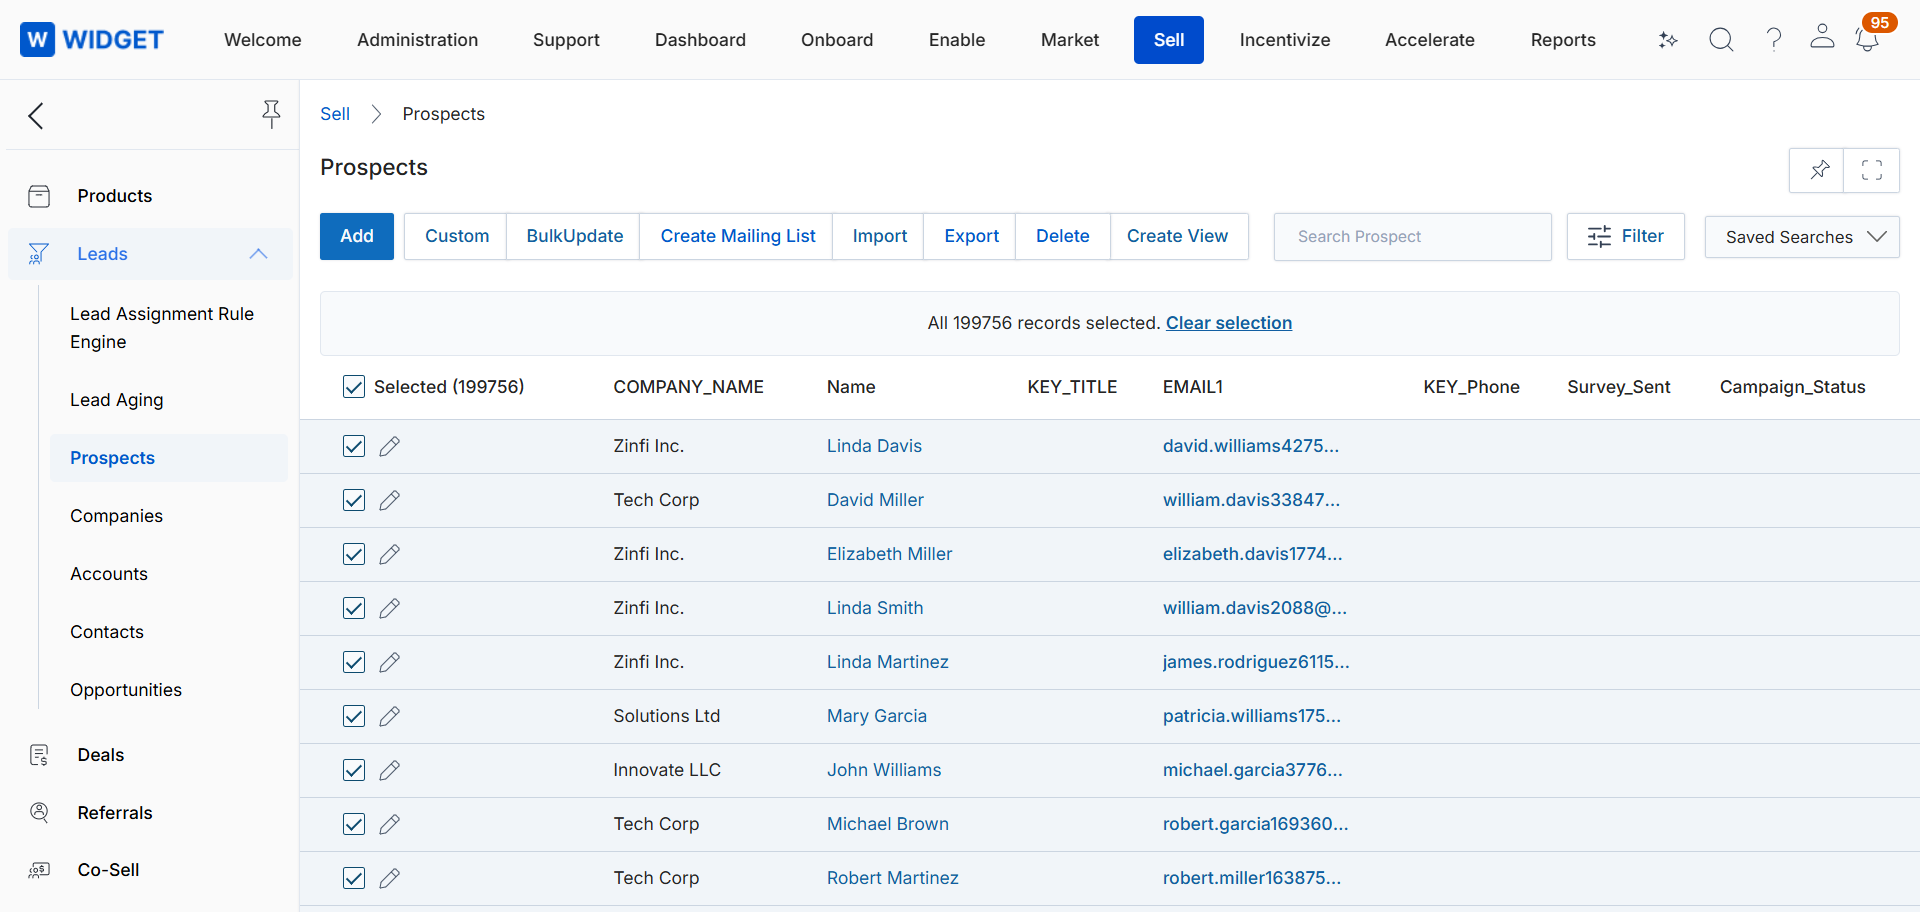
Task: Click the Sell breadcrumb link
Action: pos(335,114)
